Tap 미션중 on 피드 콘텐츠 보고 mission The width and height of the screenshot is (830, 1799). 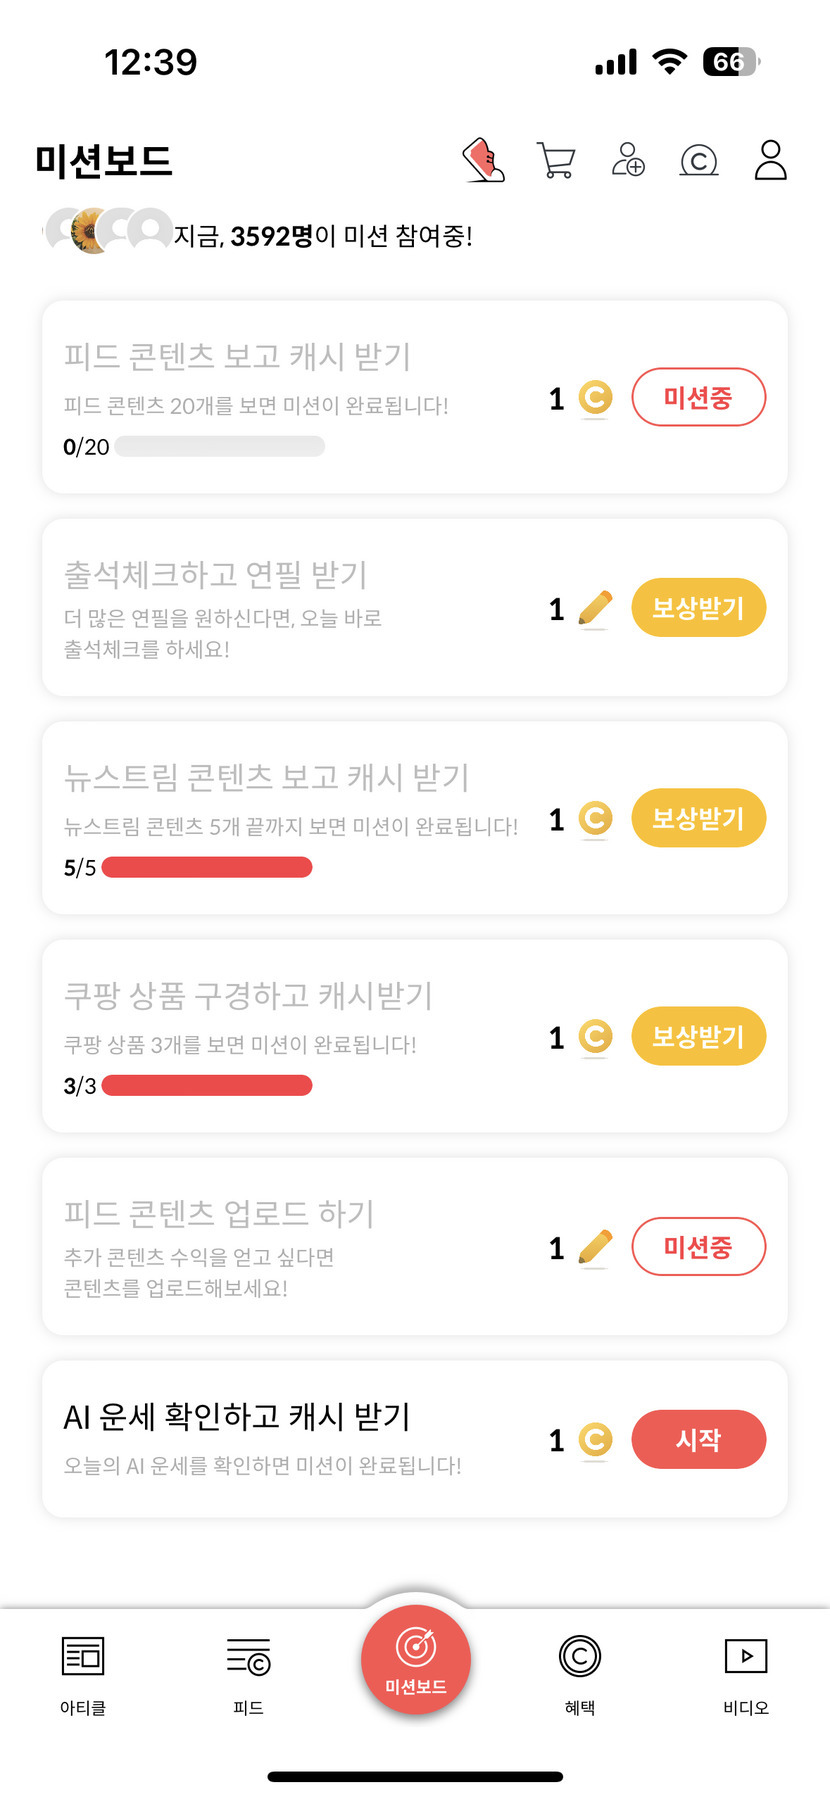click(698, 398)
